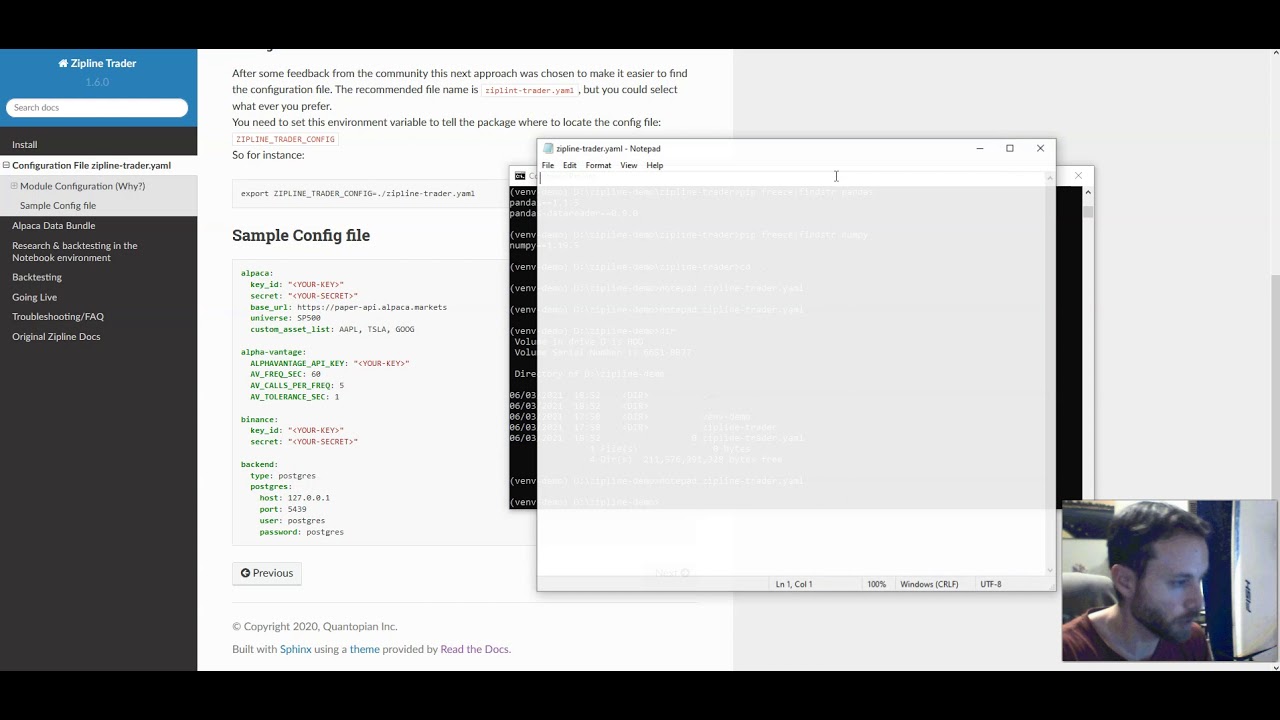Open the Troubleshooting/FAQ page
Viewport: 1280px width, 720px height.
click(x=58, y=317)
